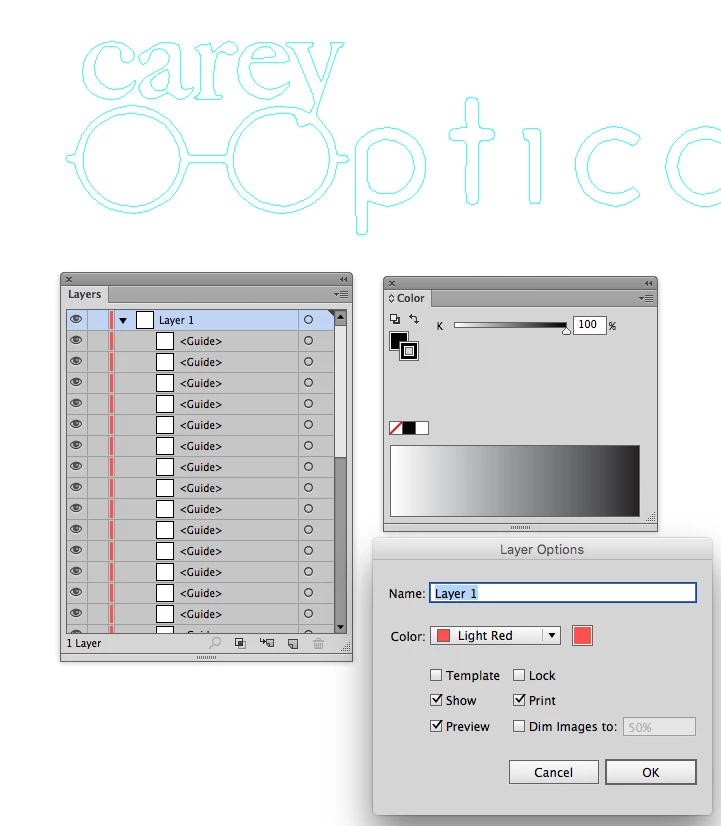Check the Lock checkbox

519,675
